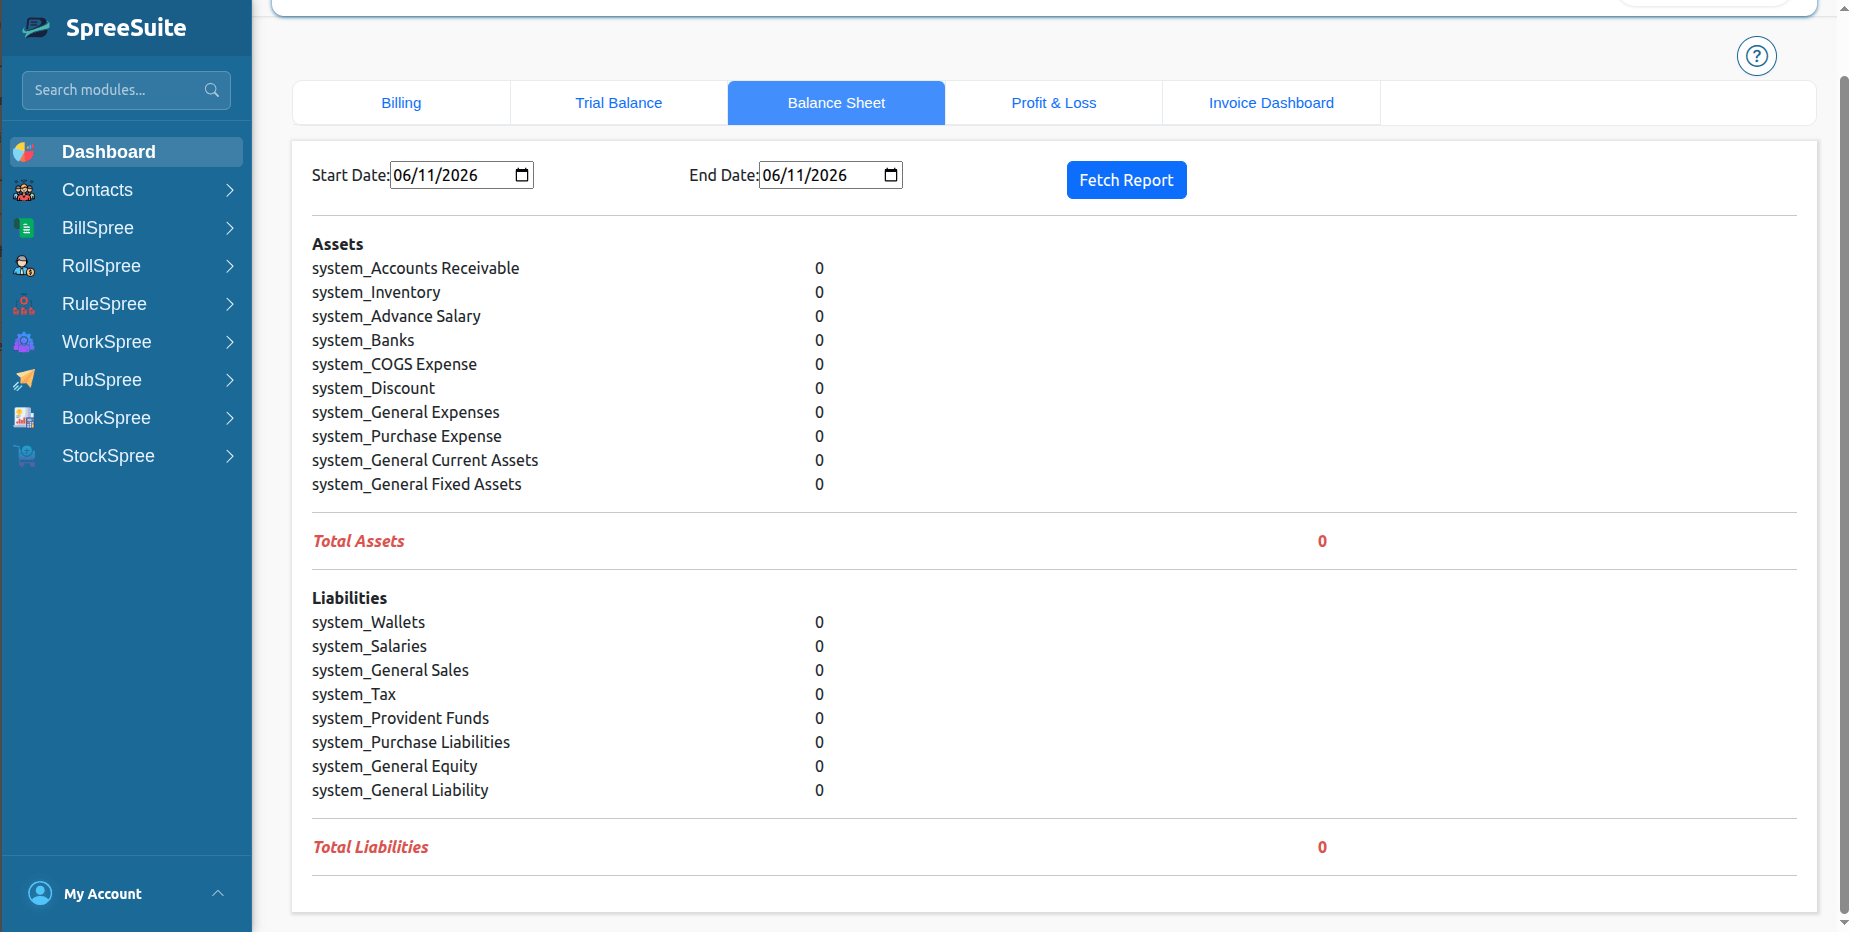Click the My Account avatar icon
Screen dimensions: 1849x932
click(40, 893)
